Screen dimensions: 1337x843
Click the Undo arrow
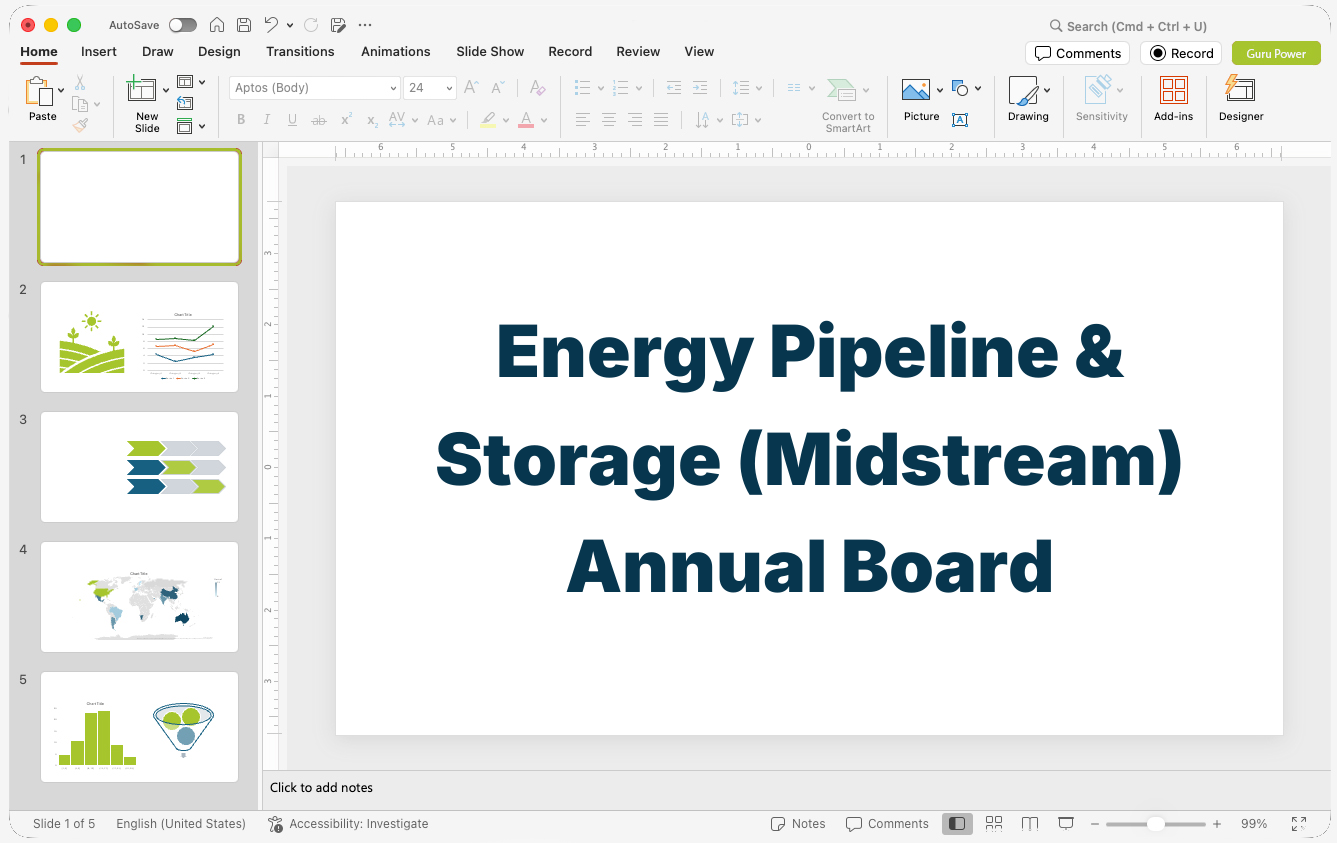pos(271,25)
